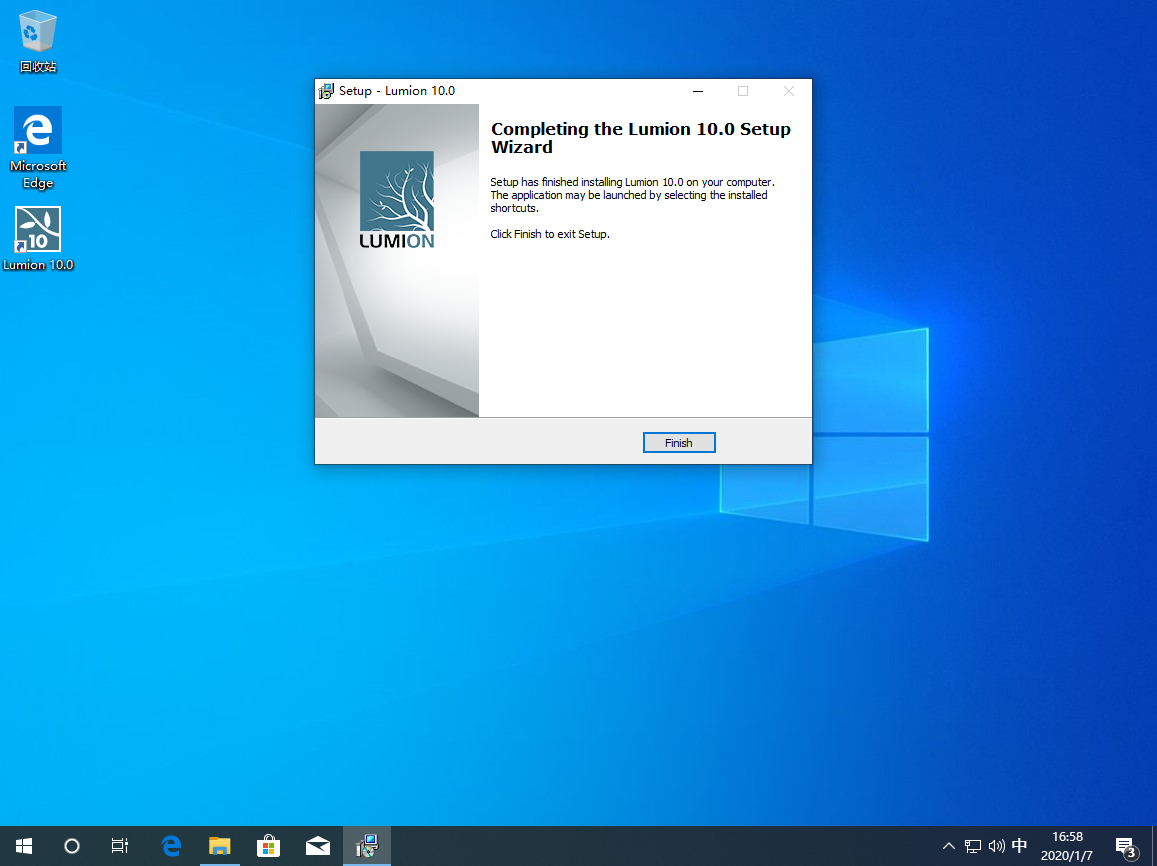
Task: Toggle Chinese input method indicator
Action: (1020, 846)
